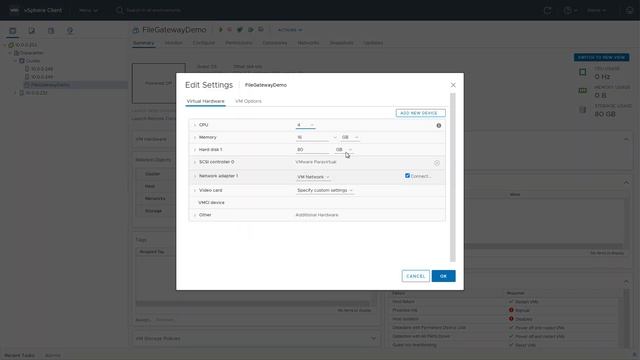Open the Menu dropdown in the header
This screenshot has width=640, height=360.
coord(89,10)
